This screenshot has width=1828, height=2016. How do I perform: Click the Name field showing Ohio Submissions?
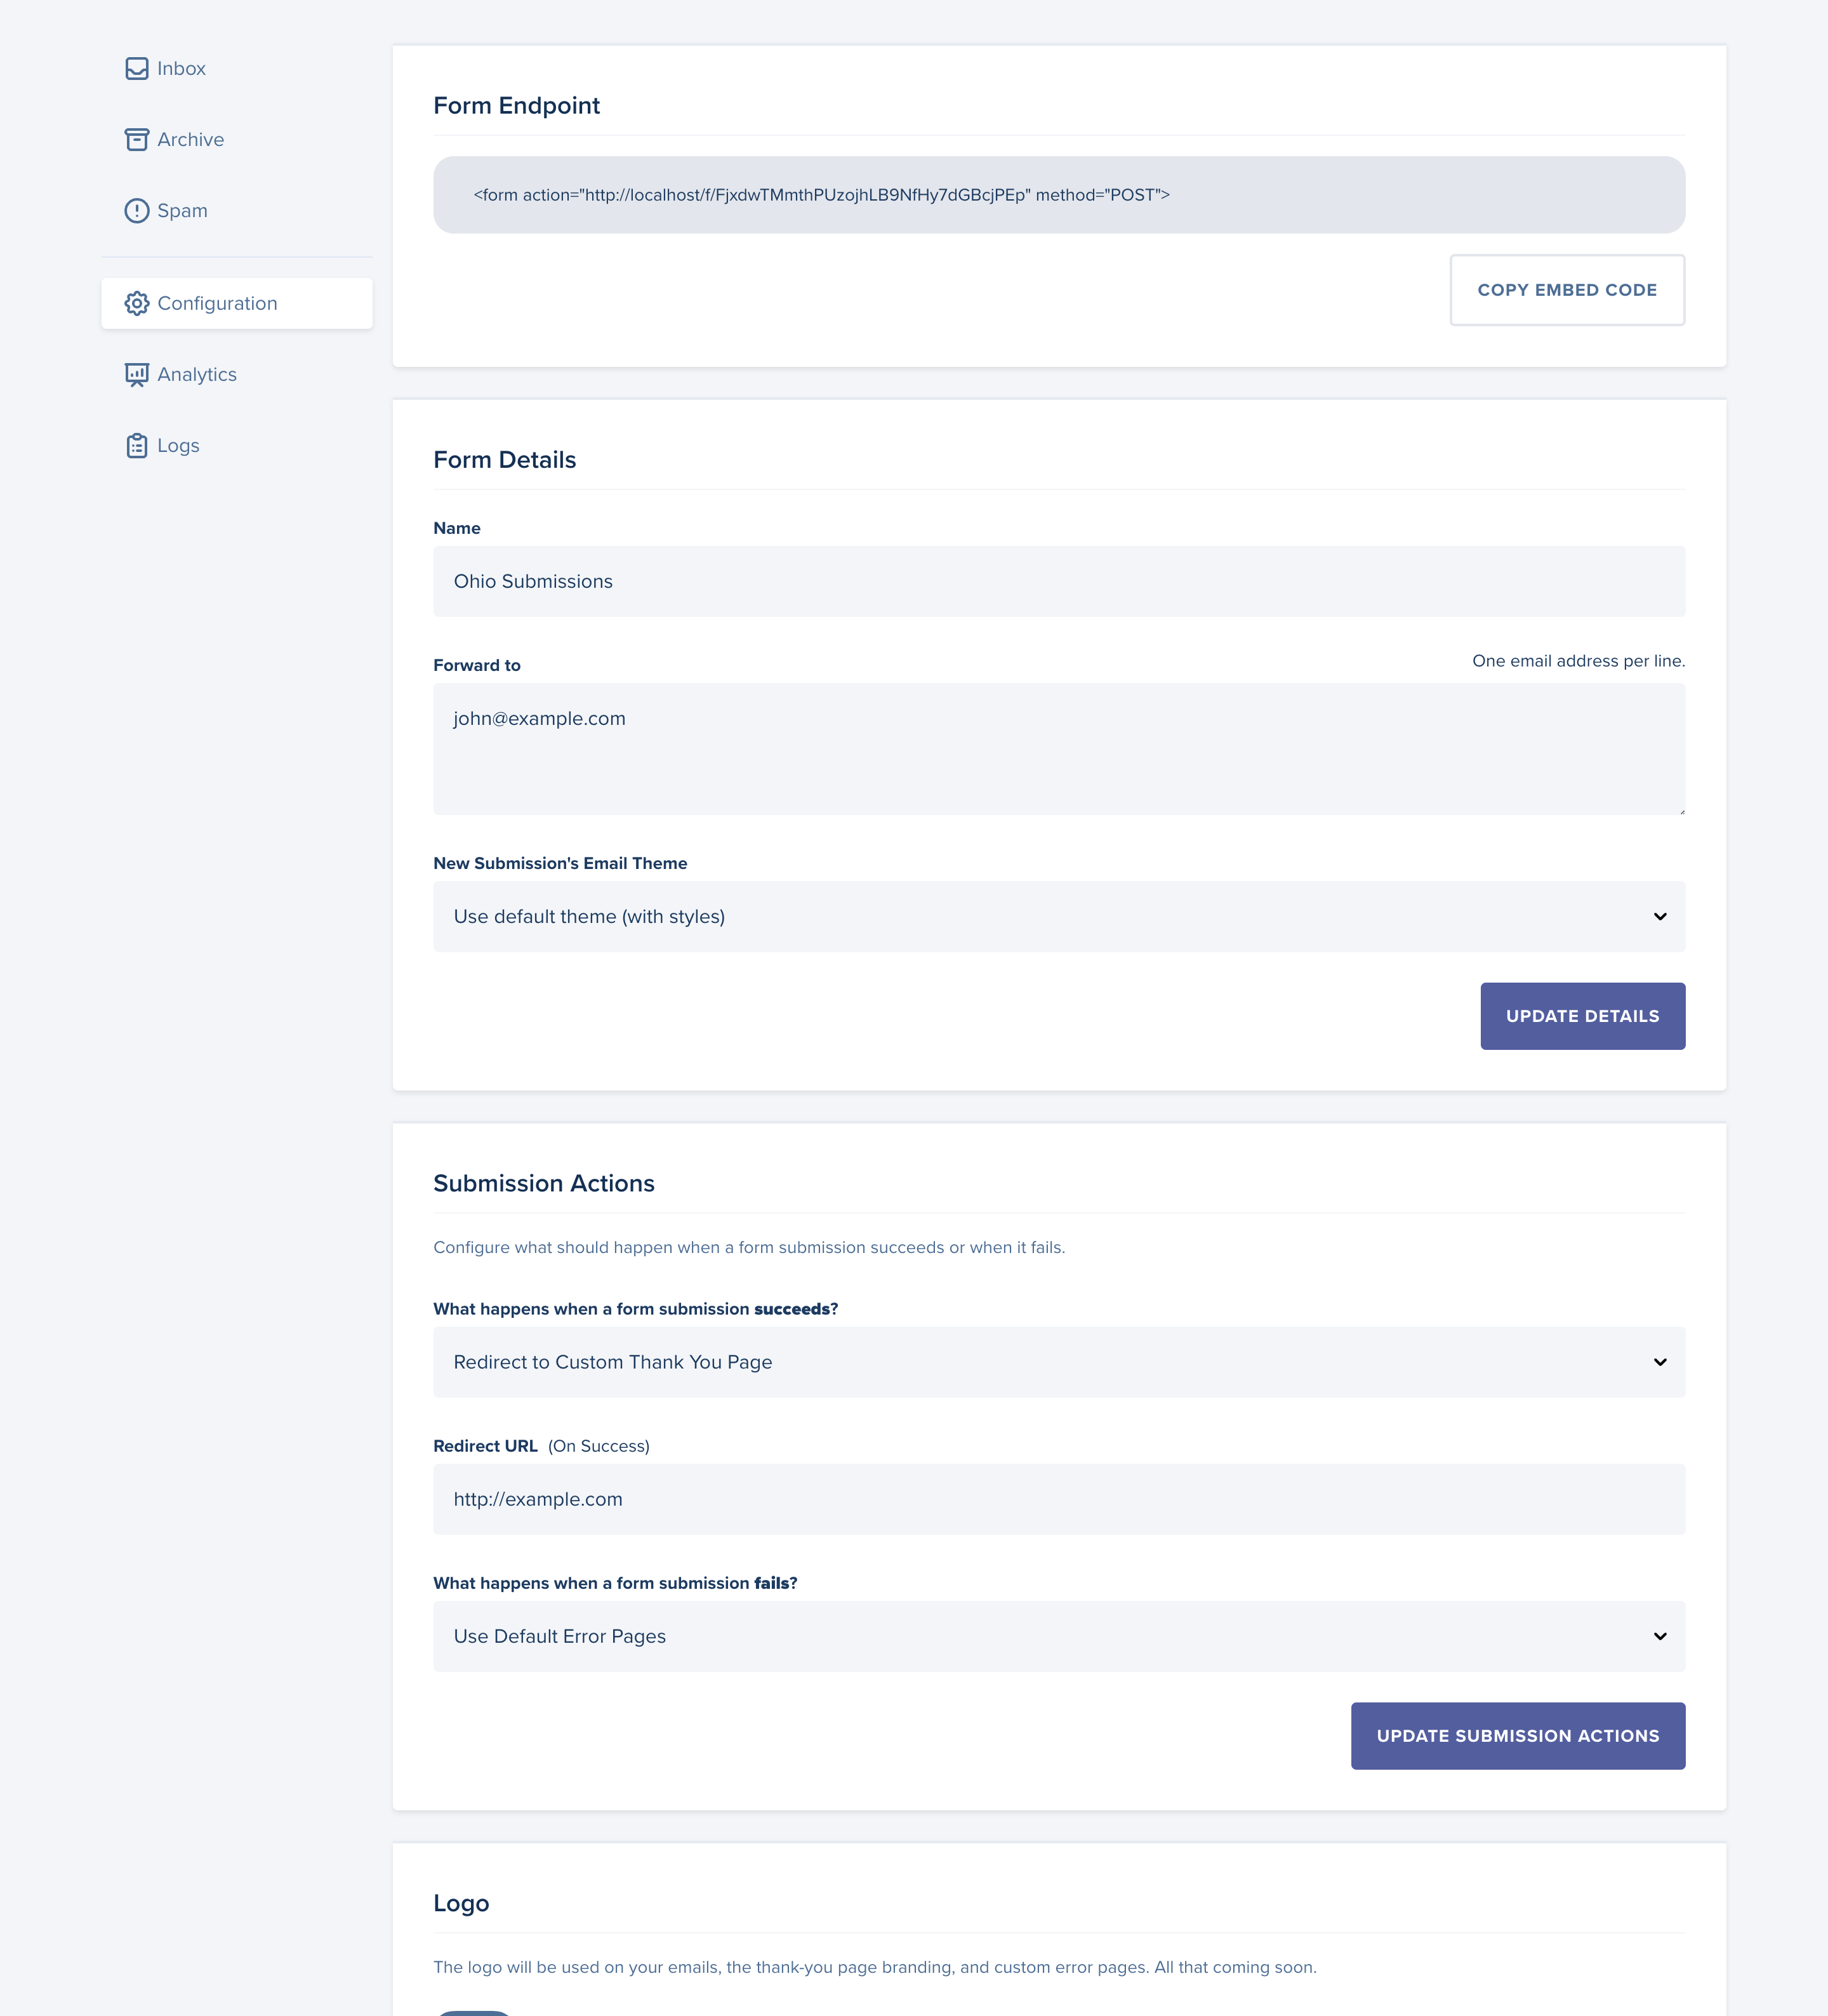[x=1058, y=581]
